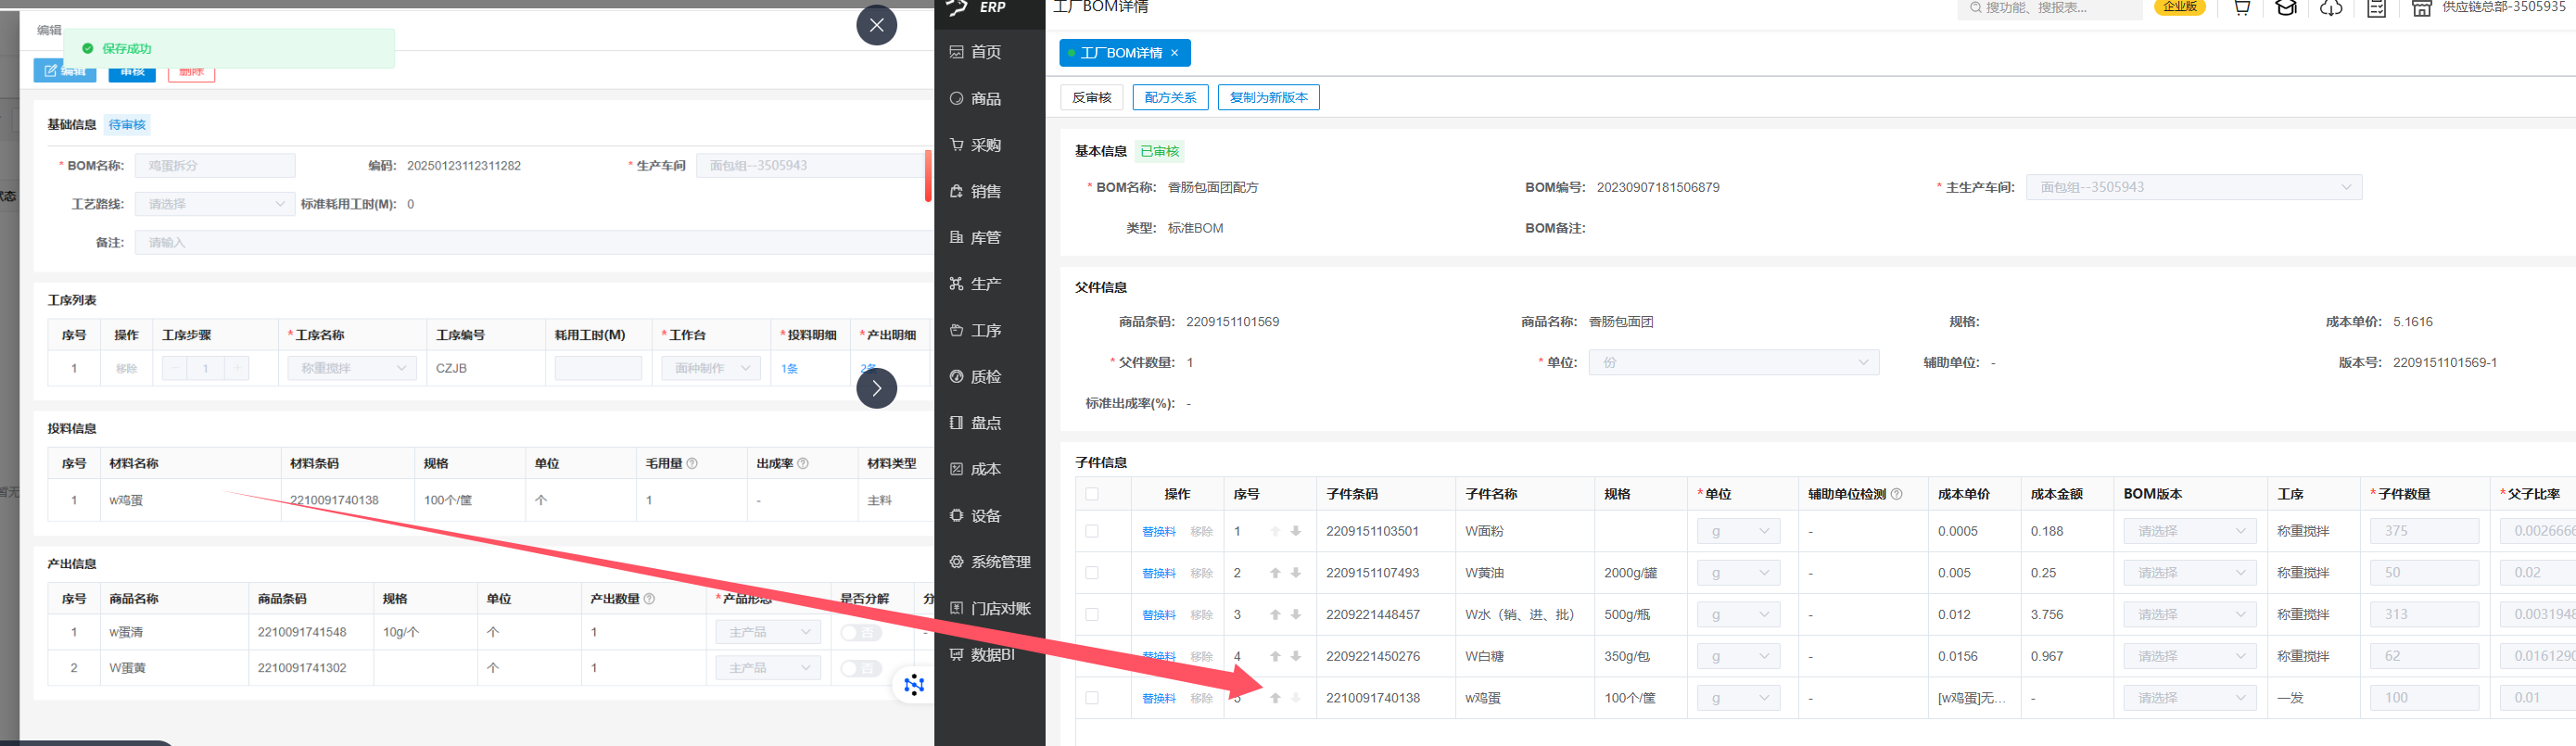Open the 盘点 inventory count sidebar item
This screenshot has width=2576, height=746.
(x=975, y=423)
